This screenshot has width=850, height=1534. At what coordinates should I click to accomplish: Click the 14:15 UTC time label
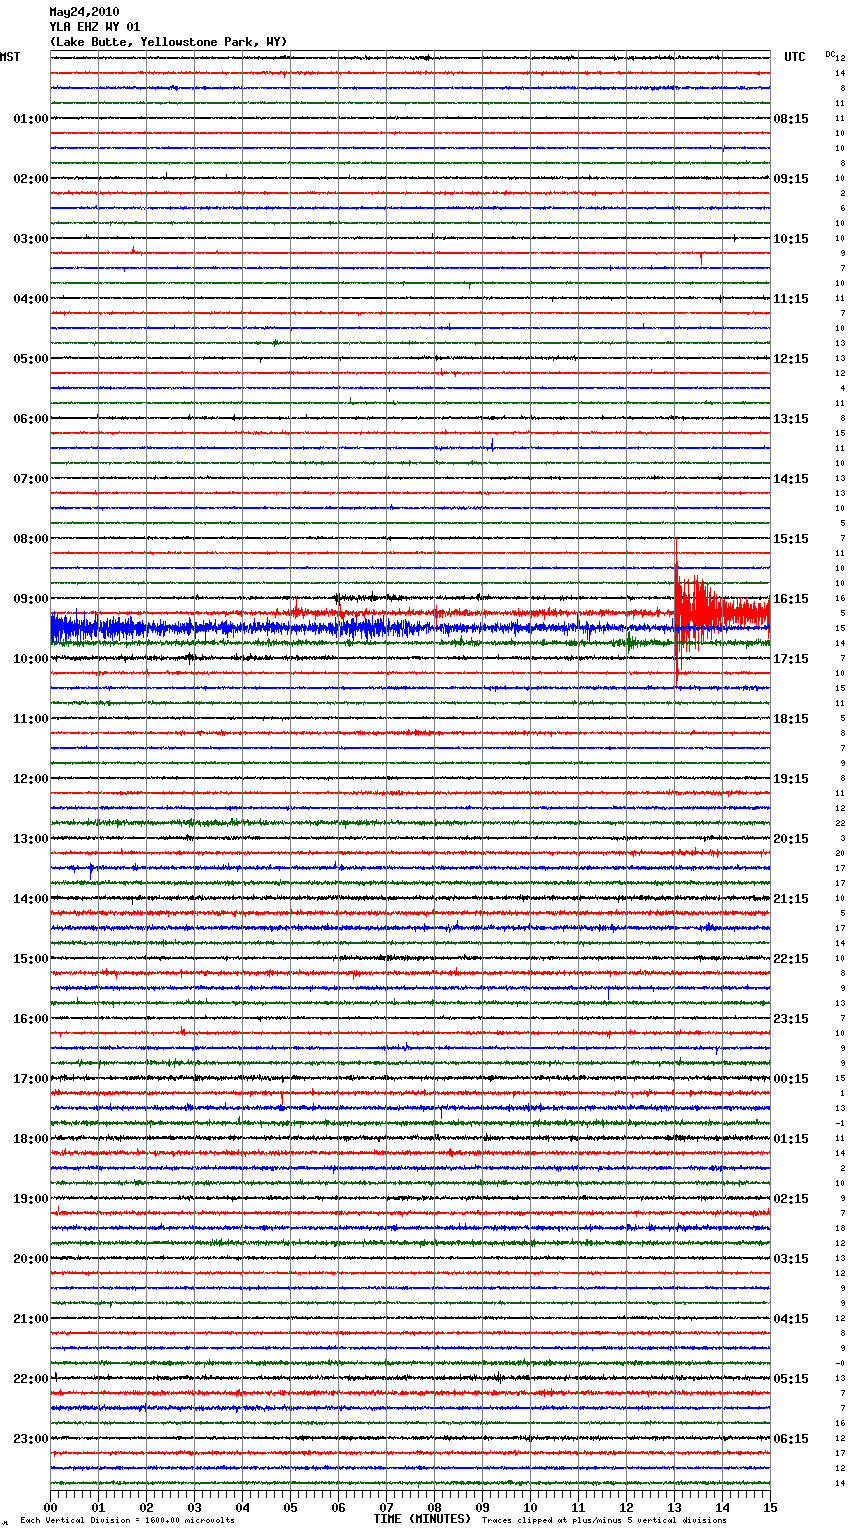click(x=791, y=479)
